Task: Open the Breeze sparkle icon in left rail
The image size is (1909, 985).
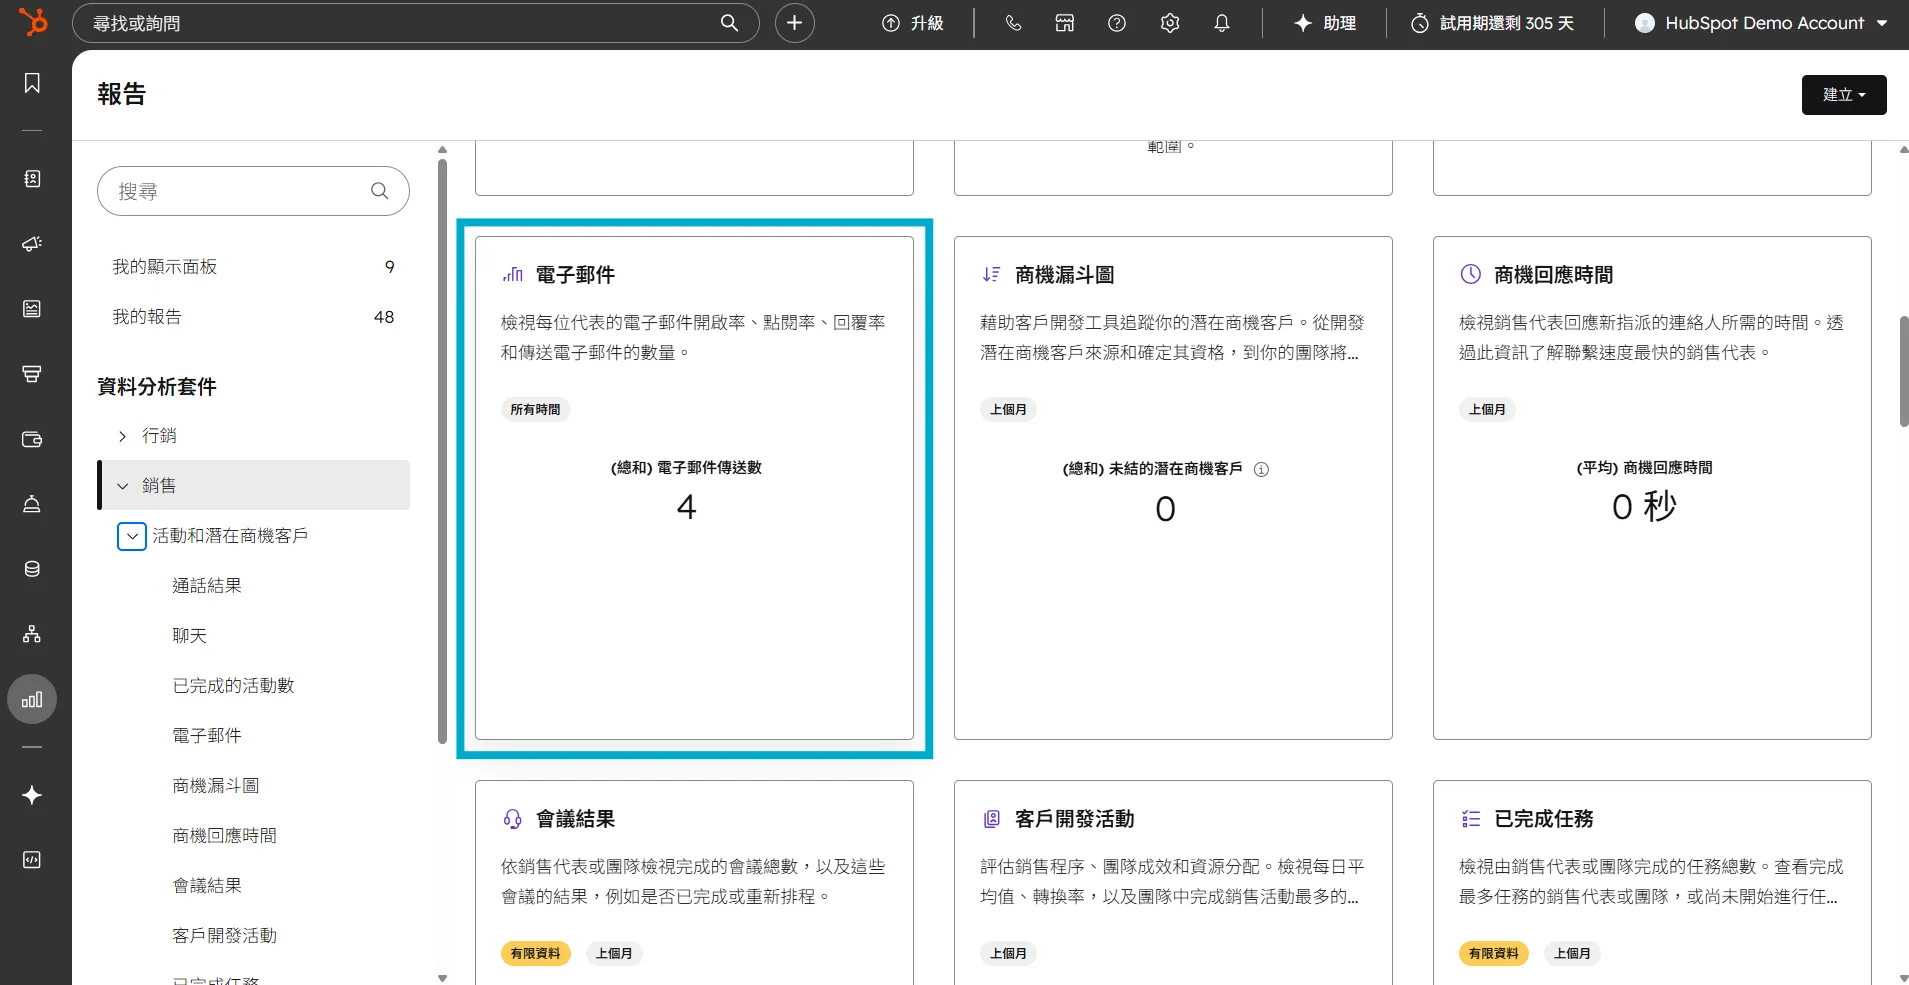Action: point(32,795)
